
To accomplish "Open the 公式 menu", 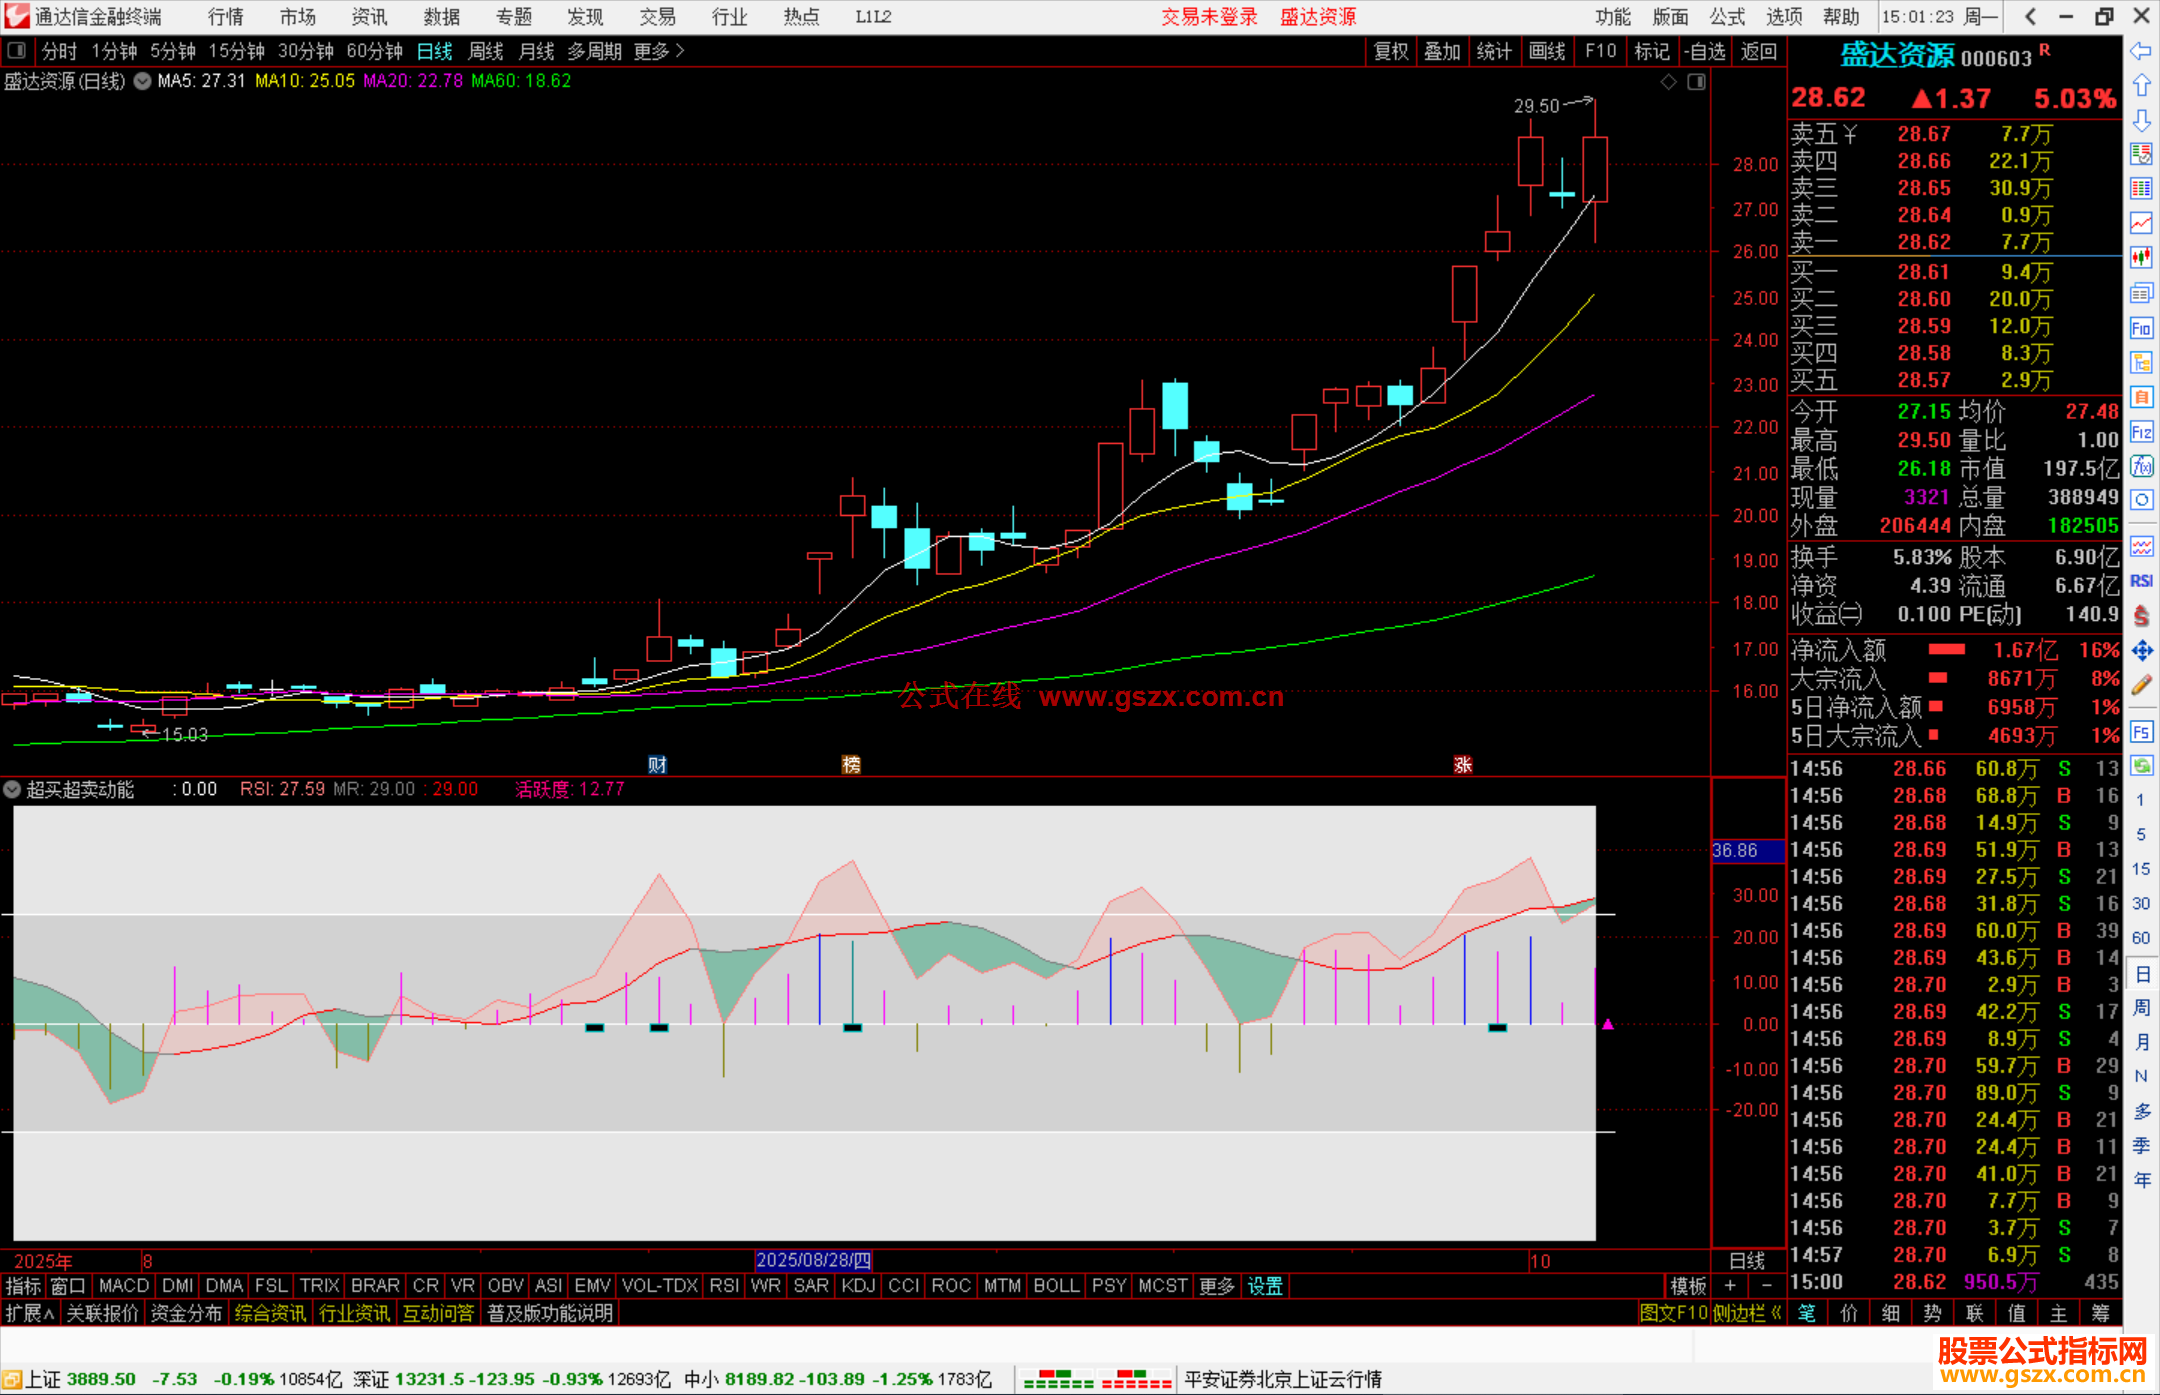I will coord(1727,17).
